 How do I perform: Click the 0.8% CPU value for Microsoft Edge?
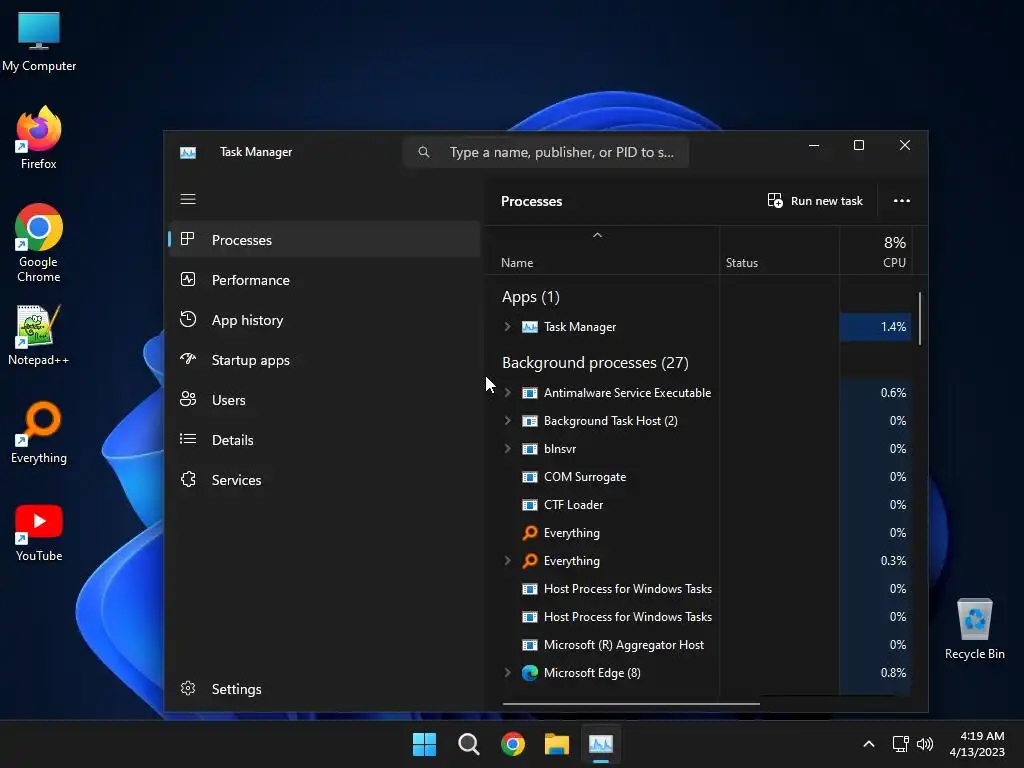coord(893,673)
